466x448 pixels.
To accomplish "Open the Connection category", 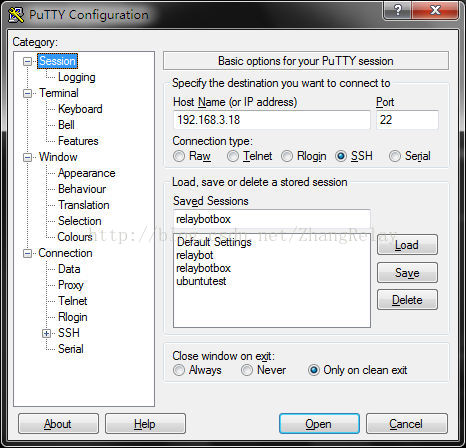I will tap(65, 253).
